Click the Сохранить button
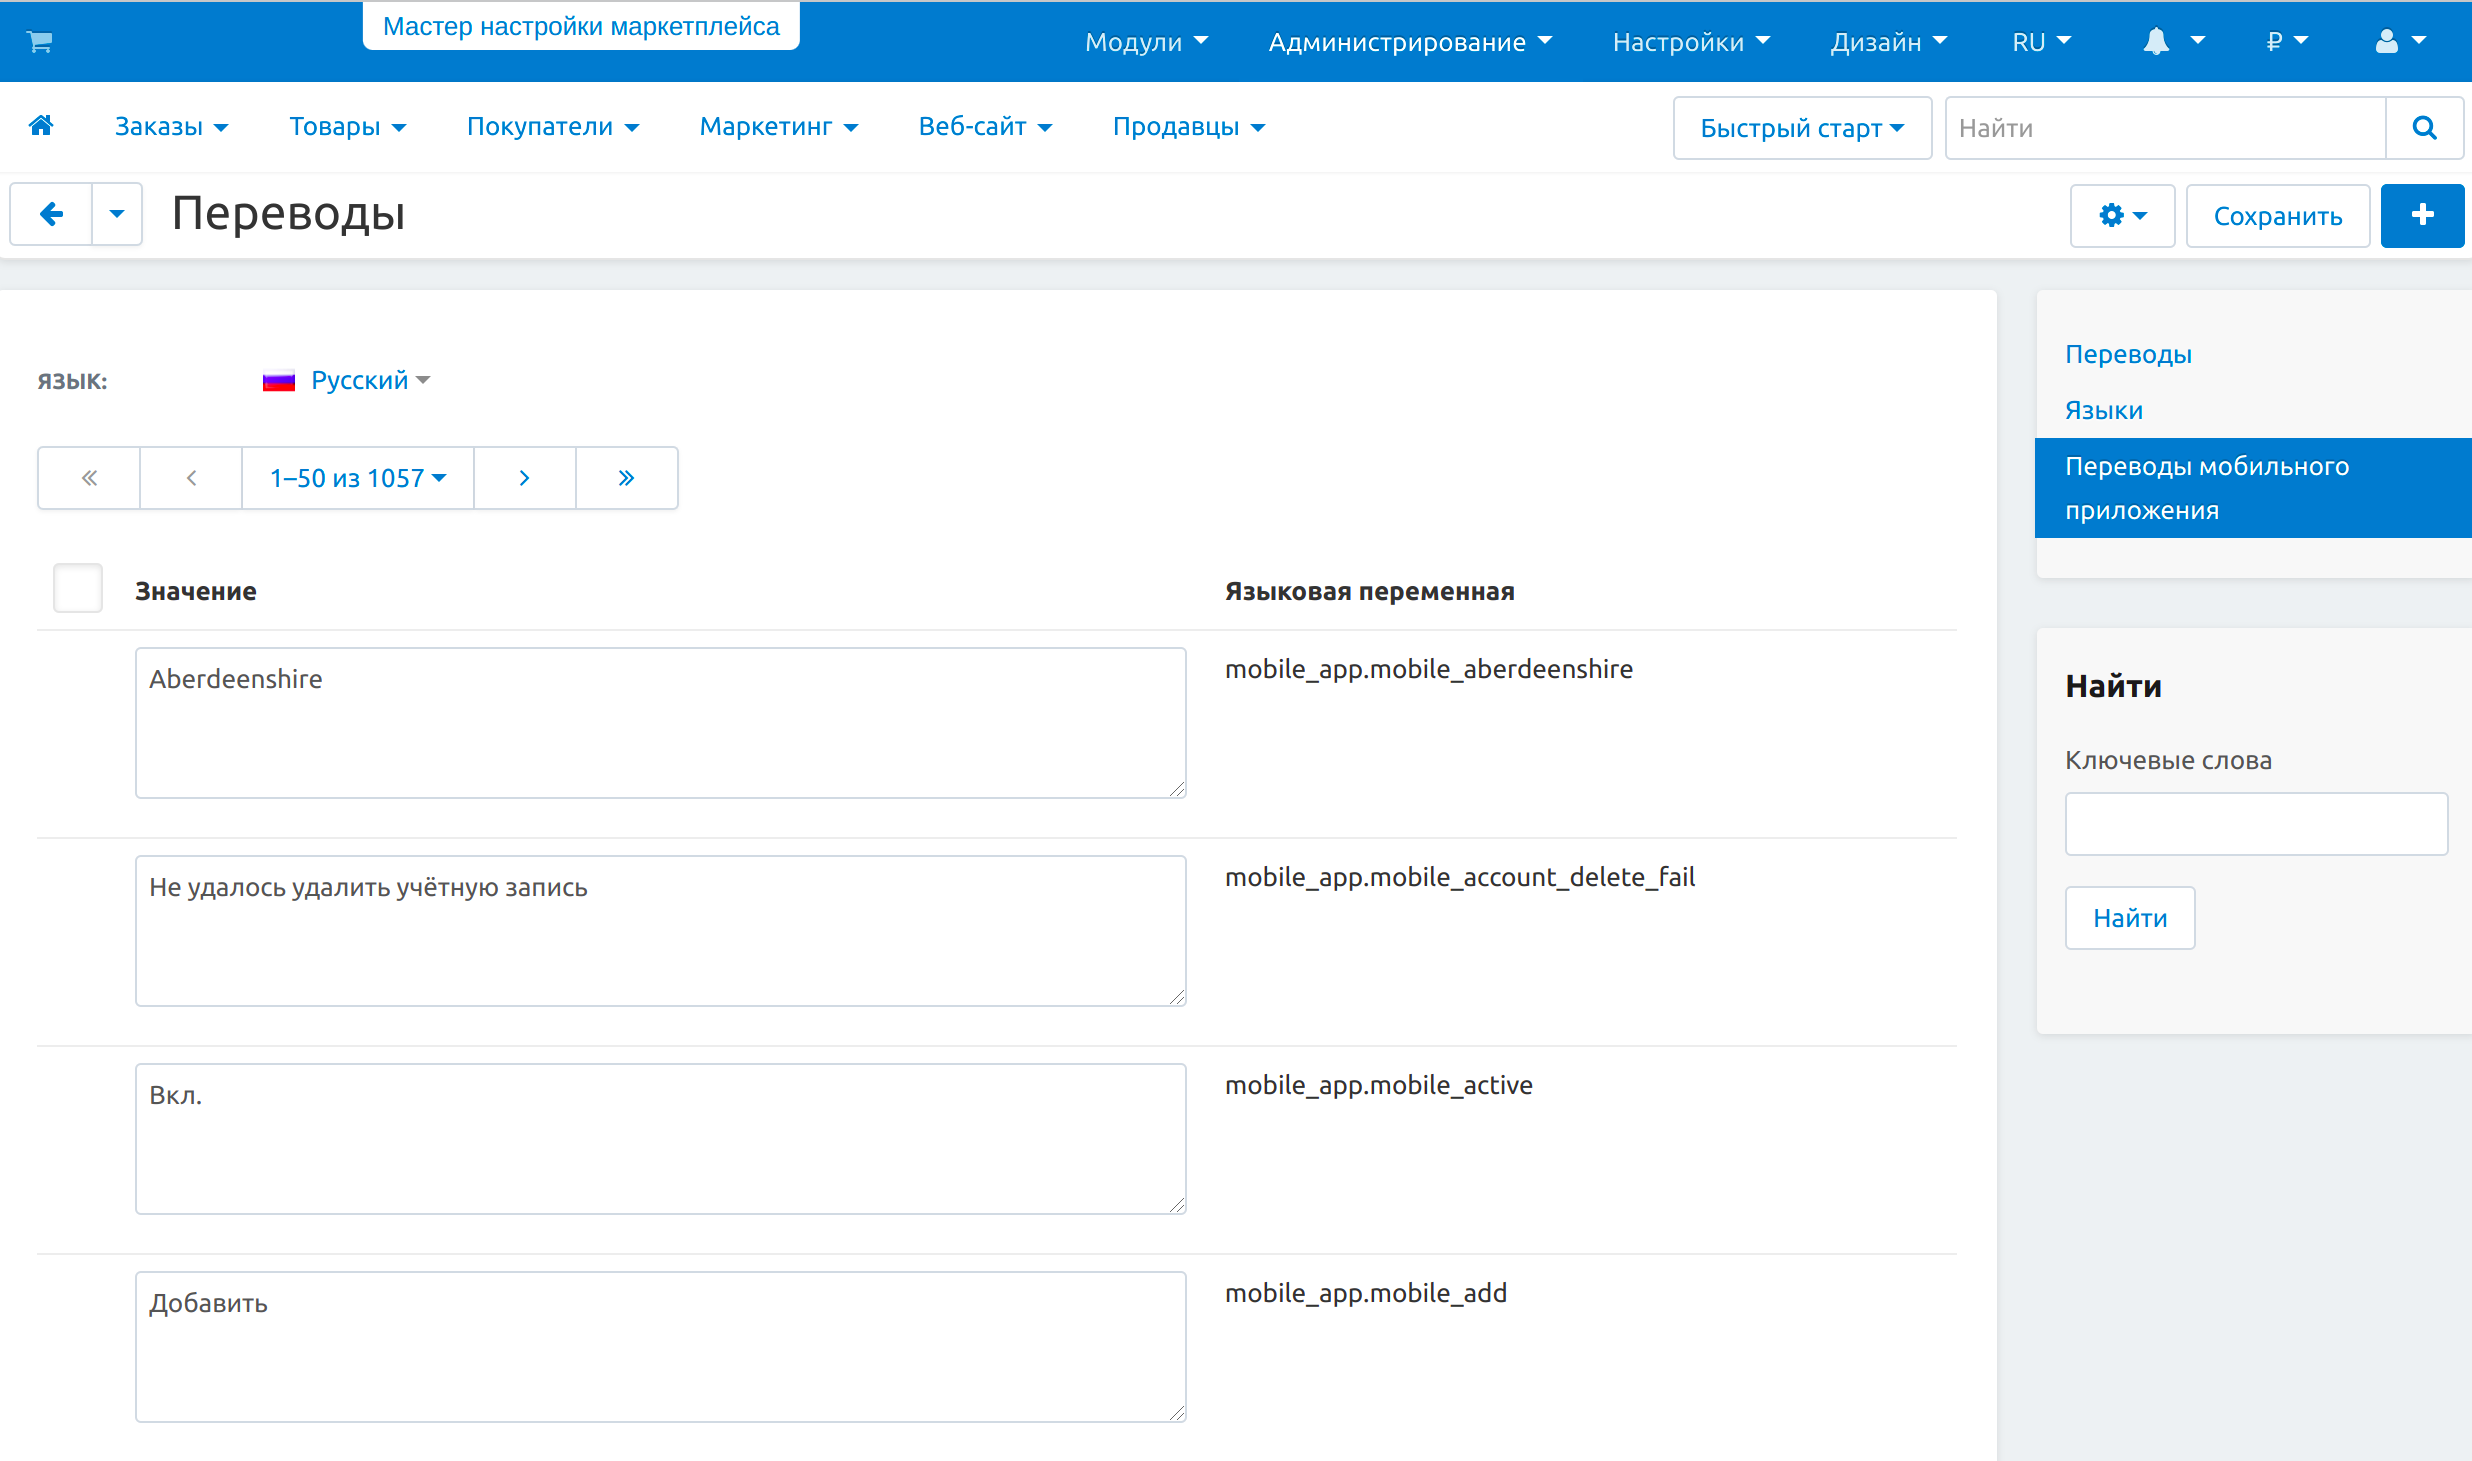2472x1461 pixels. click(x=2277, y=216)
